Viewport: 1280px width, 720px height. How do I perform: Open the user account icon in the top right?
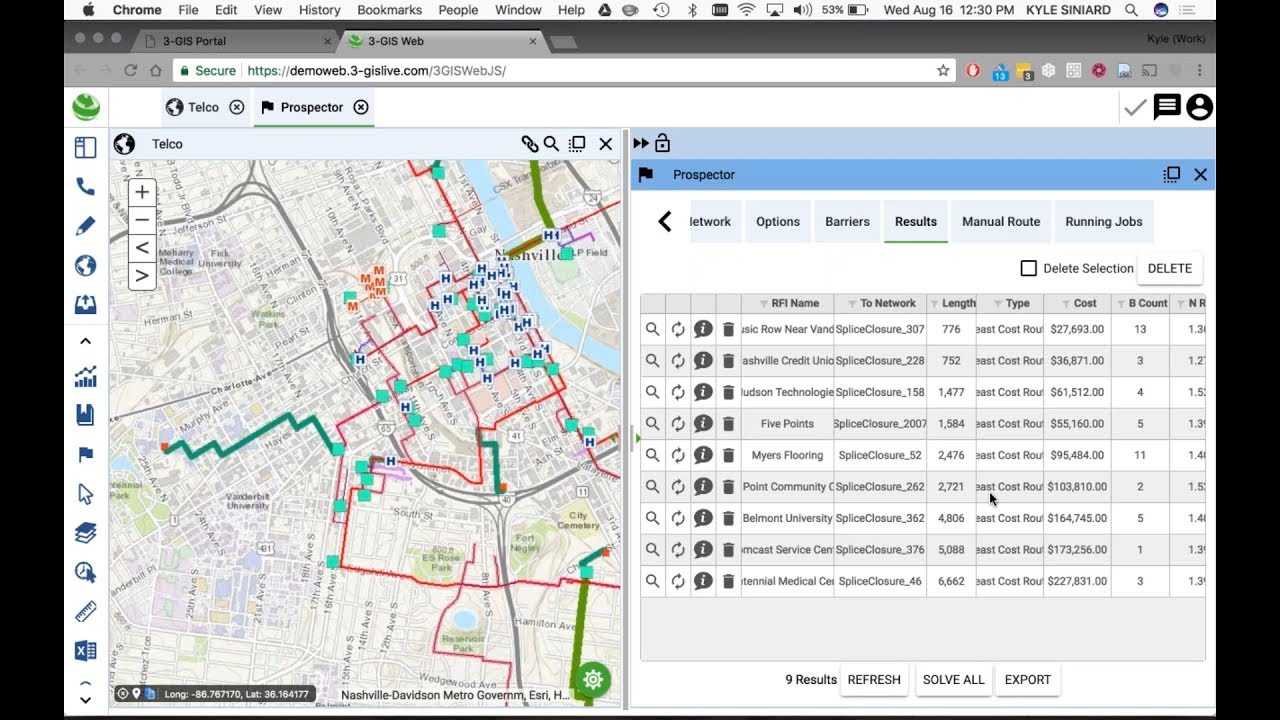1199,107
